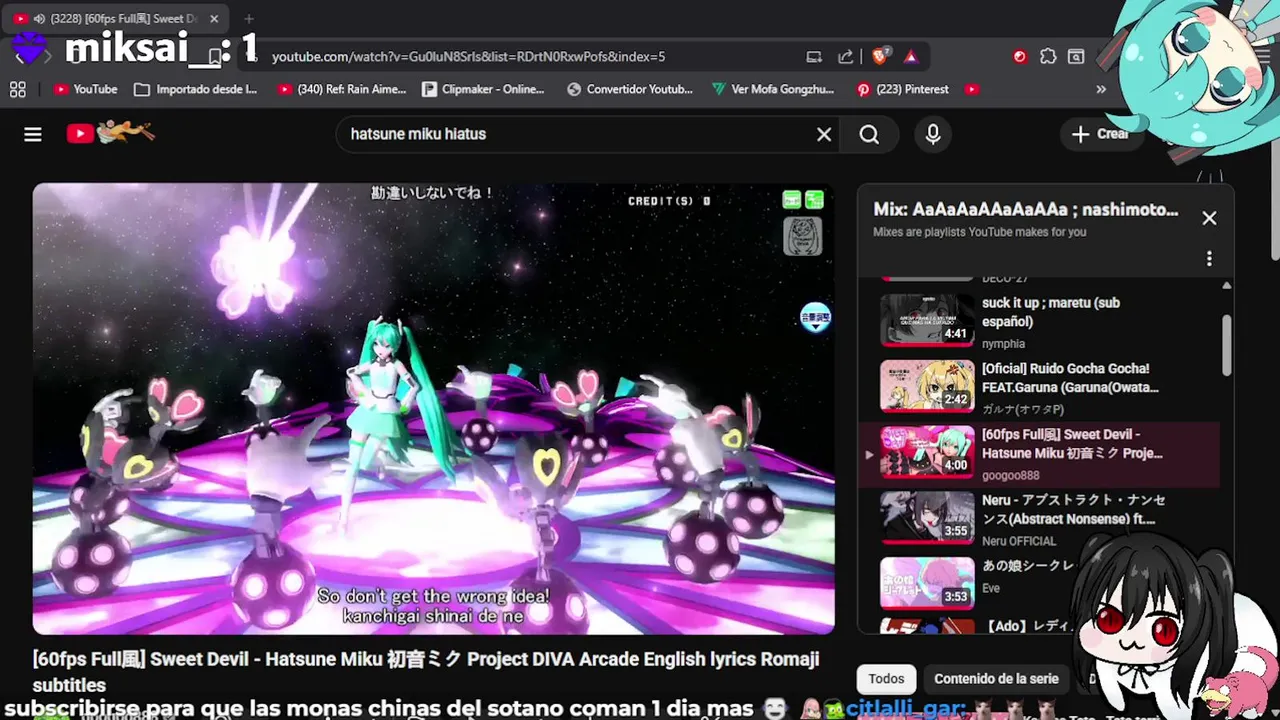Open 'Ver Mofa Gongzhu...' bookmark
This screenshot has width=1280, height=720.
[x=773, y=89]
